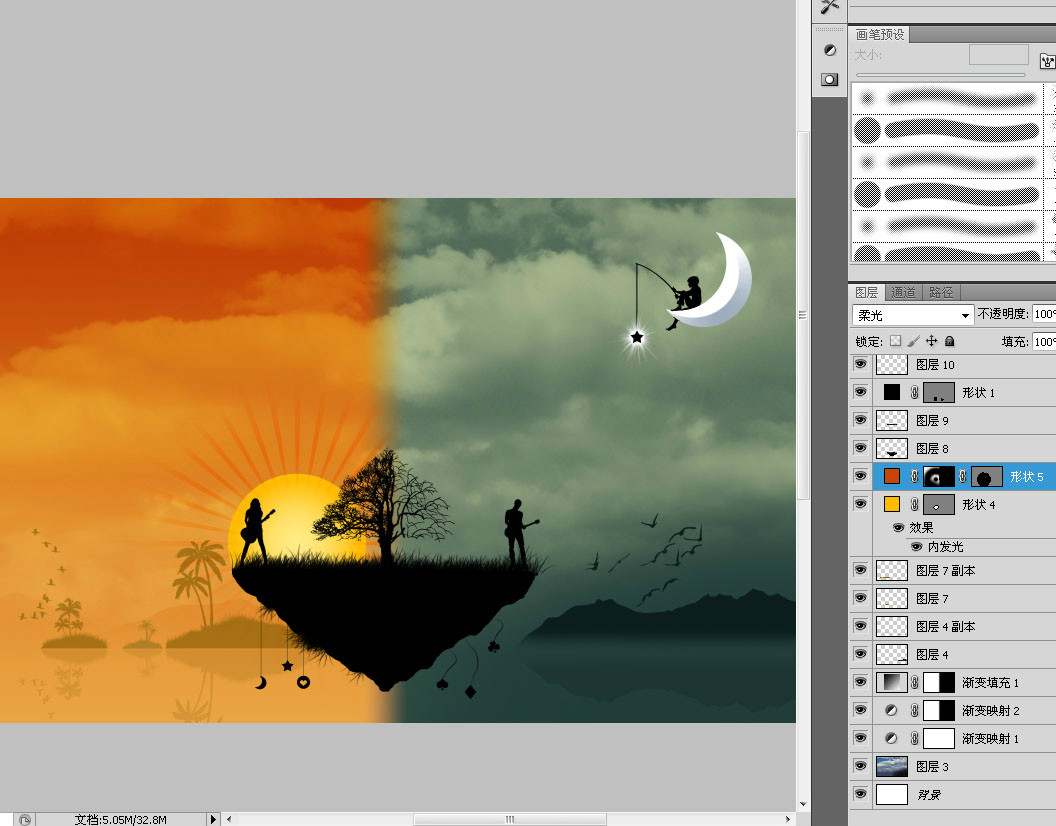Click the quick mask mode icon
1056x826 pixels.
coord(830,80)
